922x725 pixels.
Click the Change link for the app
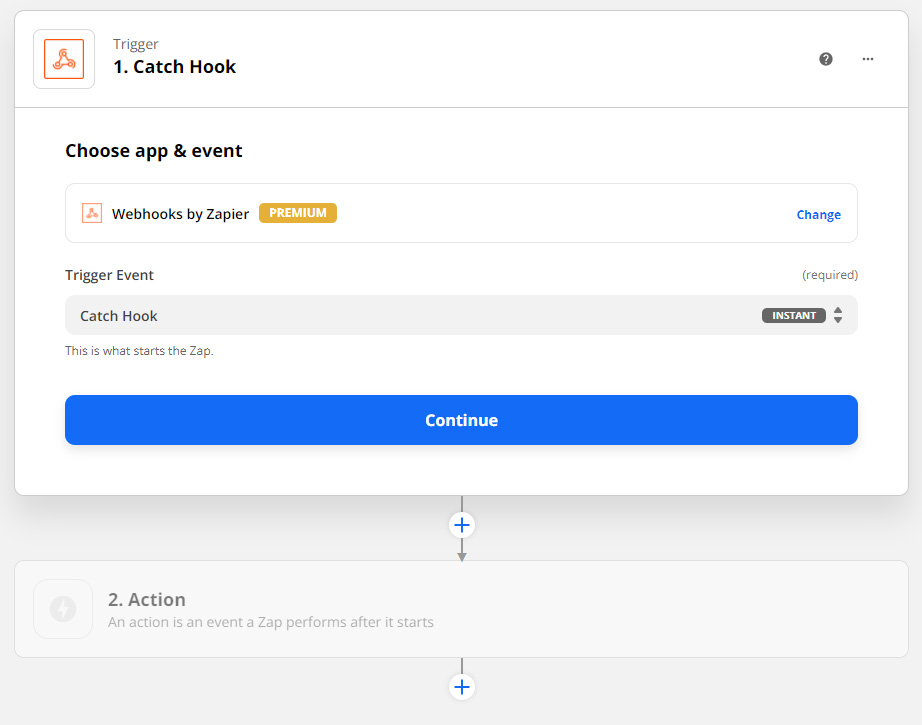818,214
